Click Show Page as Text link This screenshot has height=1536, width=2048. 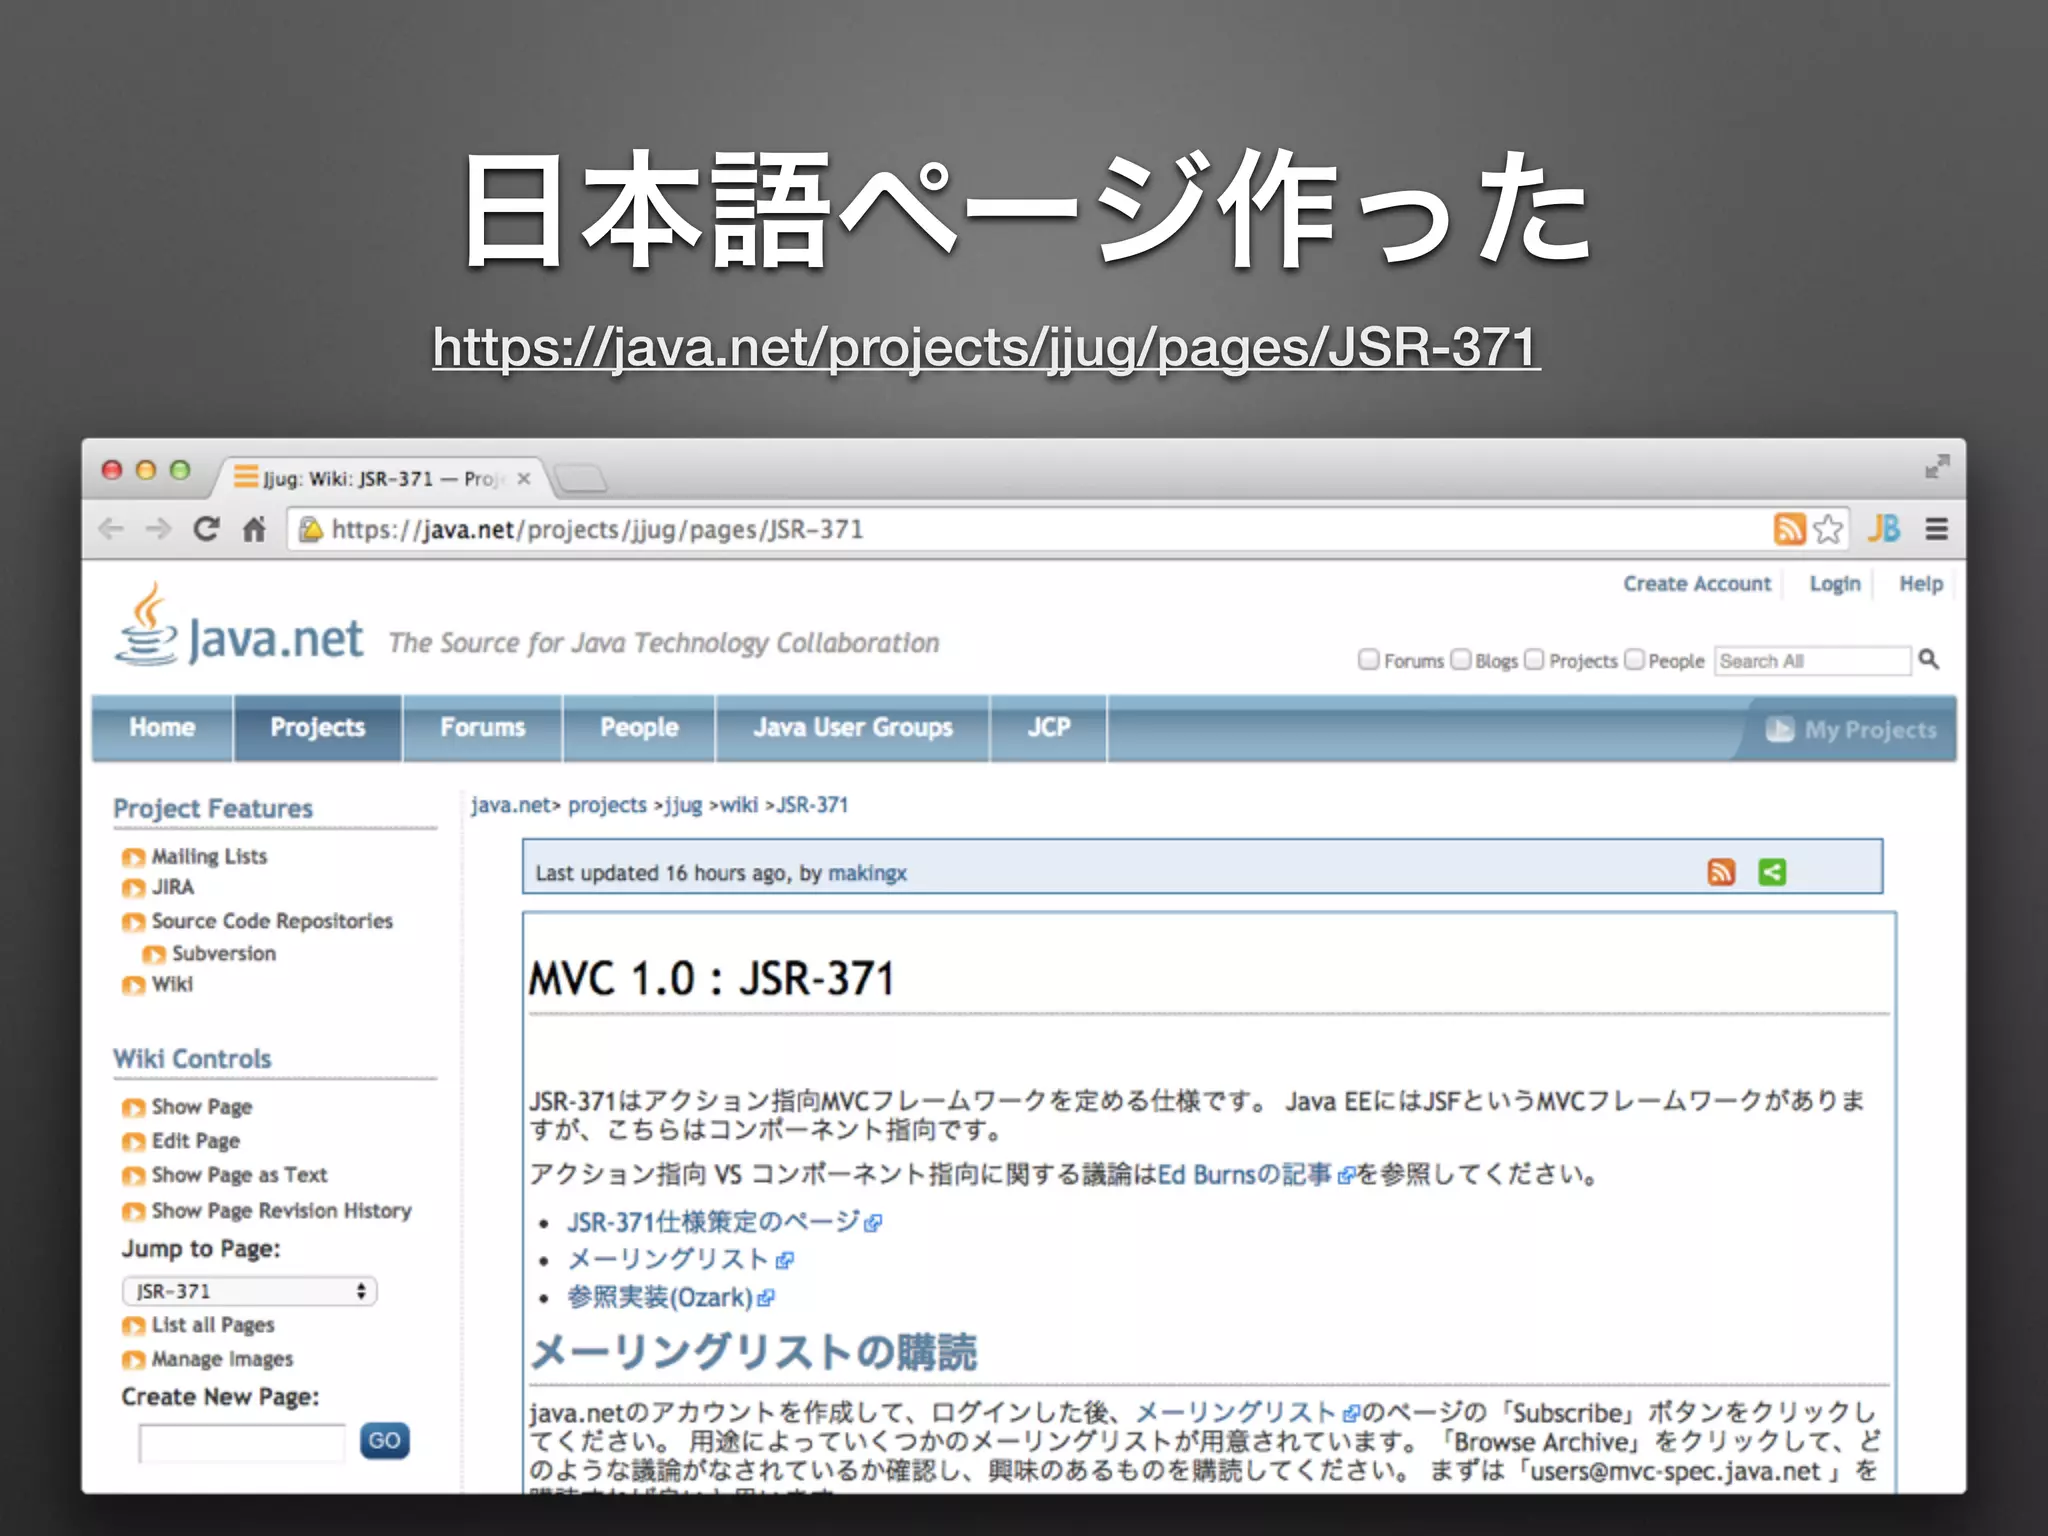tap(240, 1175)
